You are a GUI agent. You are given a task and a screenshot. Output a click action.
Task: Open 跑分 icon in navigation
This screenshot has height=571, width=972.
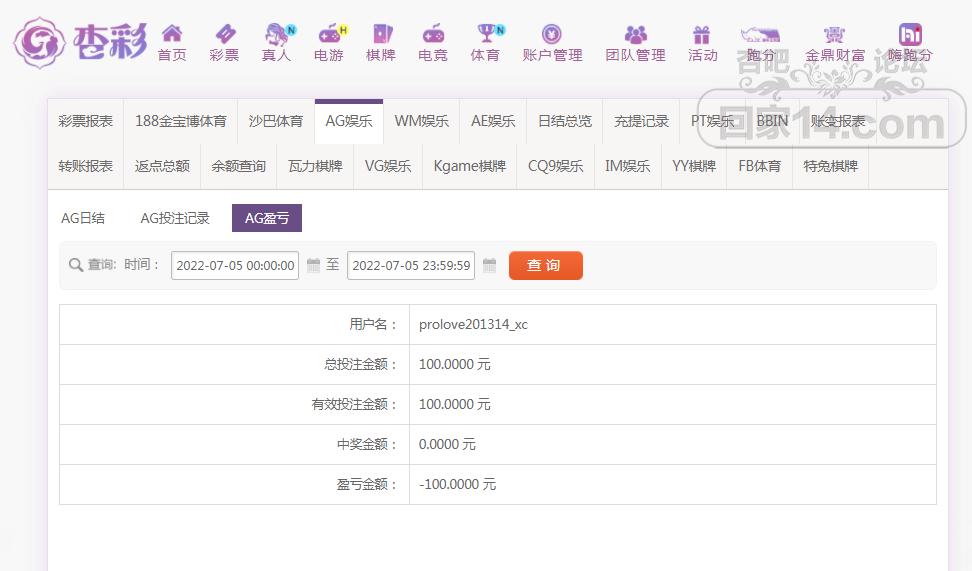tap(761, 34)
